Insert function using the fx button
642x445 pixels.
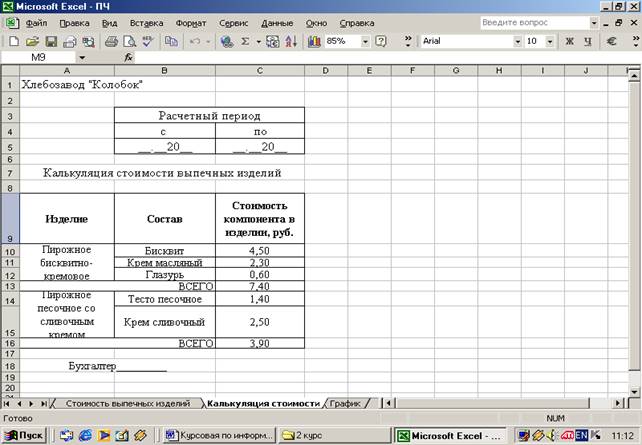[x=128, y=58]
